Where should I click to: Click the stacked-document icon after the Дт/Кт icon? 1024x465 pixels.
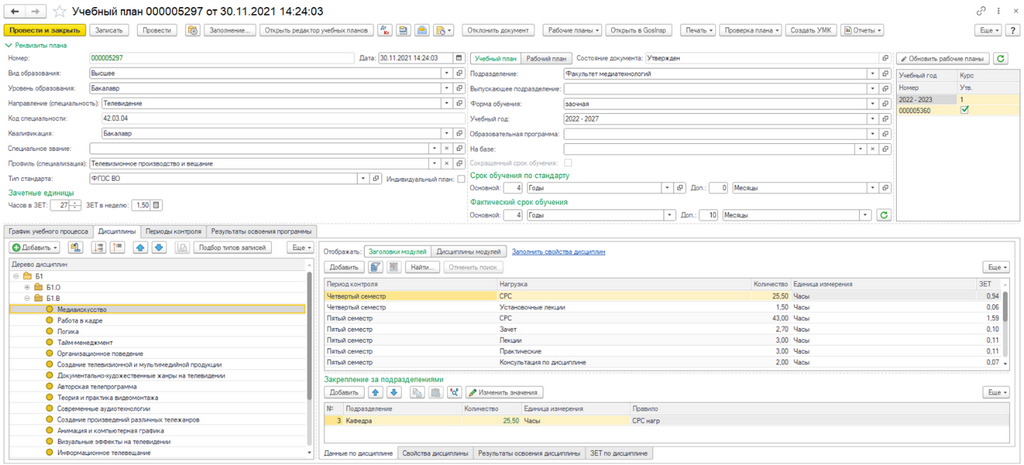click(x=404, y=30)
